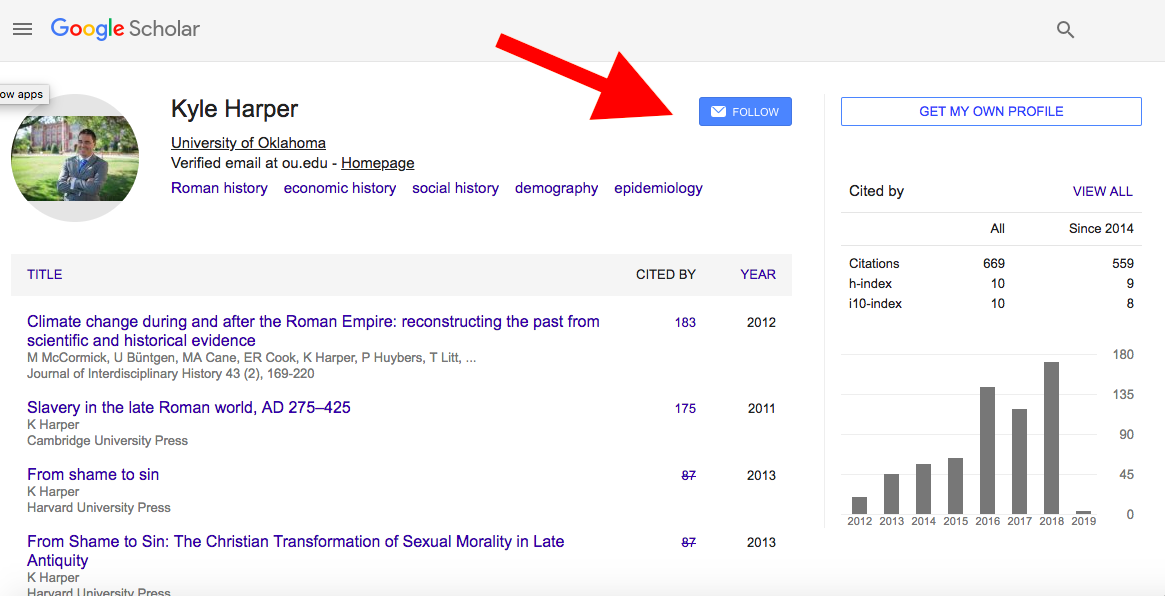The image size is (1165, 596).
Task: Open Slavery in the late Roman world
Action: pos(189,407)
